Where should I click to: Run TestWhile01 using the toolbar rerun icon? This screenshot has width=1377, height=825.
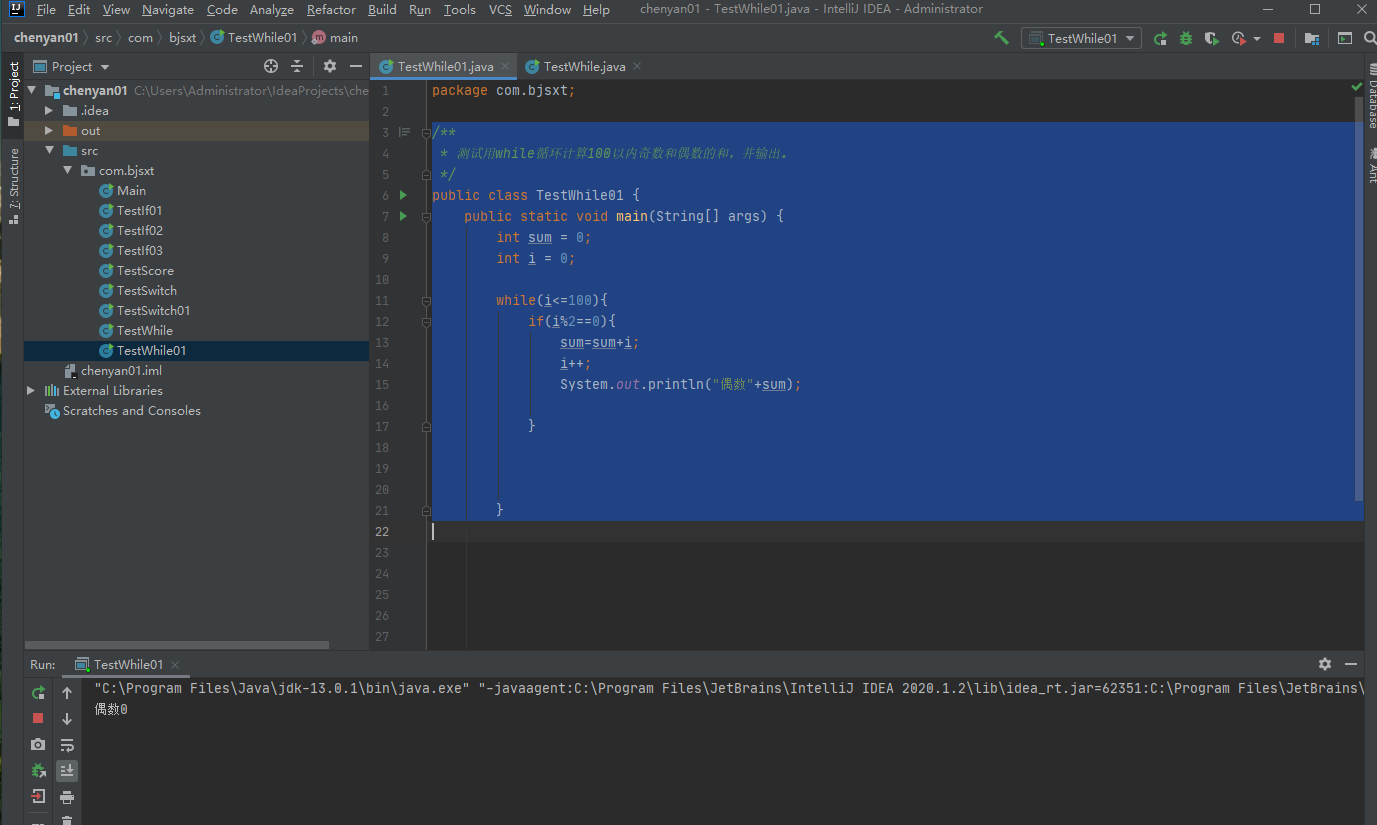click(x=1160, y=38)
